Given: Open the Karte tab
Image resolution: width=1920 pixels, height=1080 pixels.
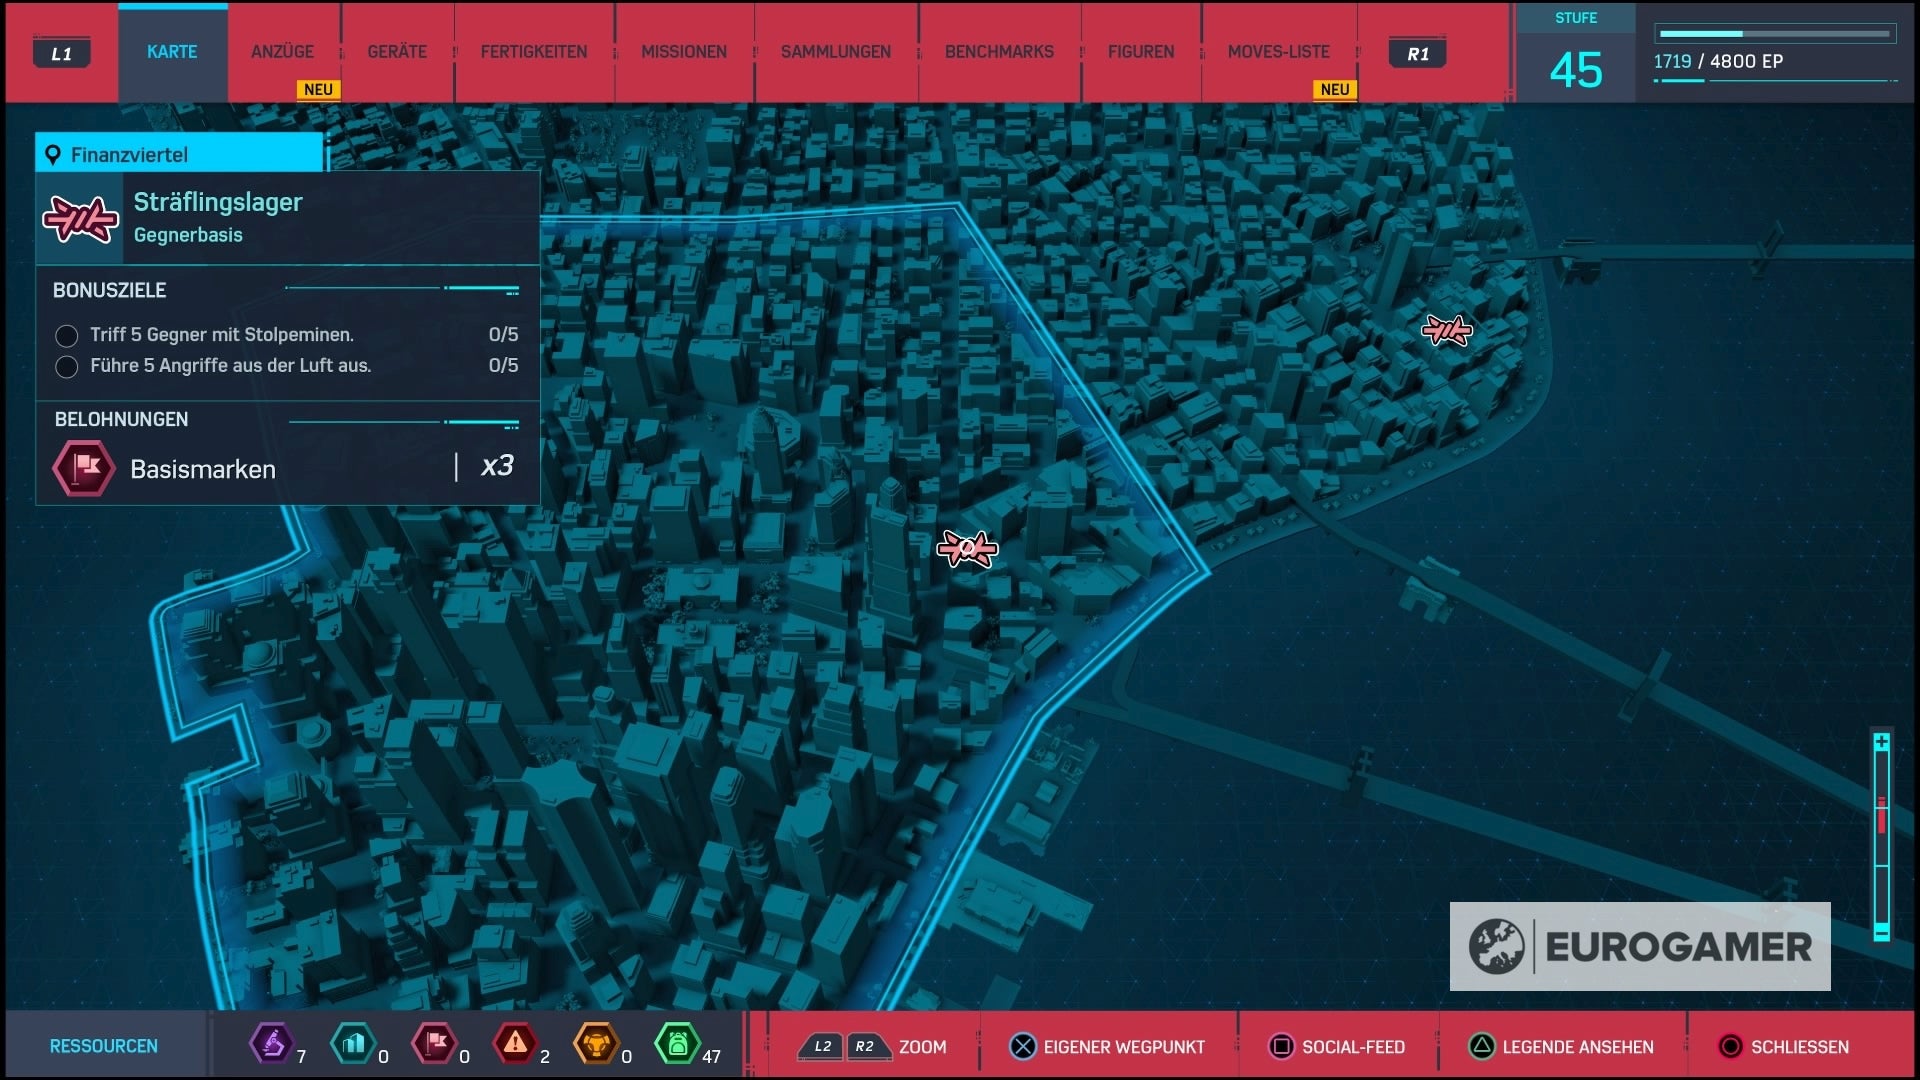Looking at the screenshot, I should coord(172,52).
